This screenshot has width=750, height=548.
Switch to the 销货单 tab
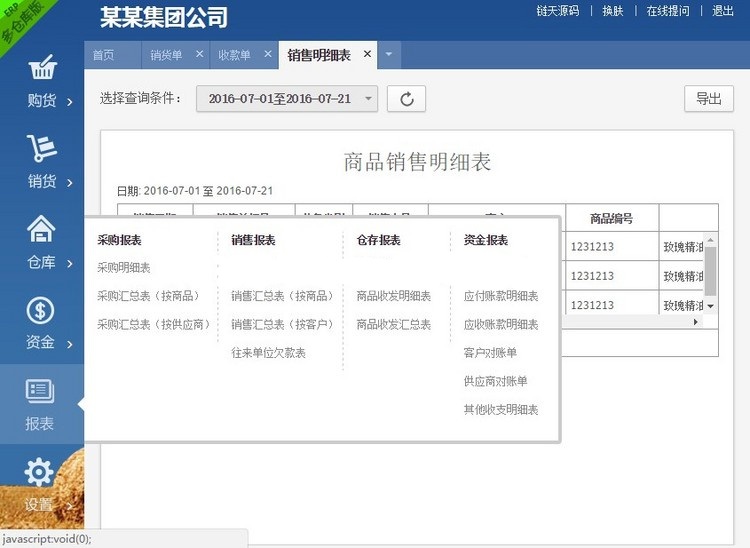coord(166,55)
